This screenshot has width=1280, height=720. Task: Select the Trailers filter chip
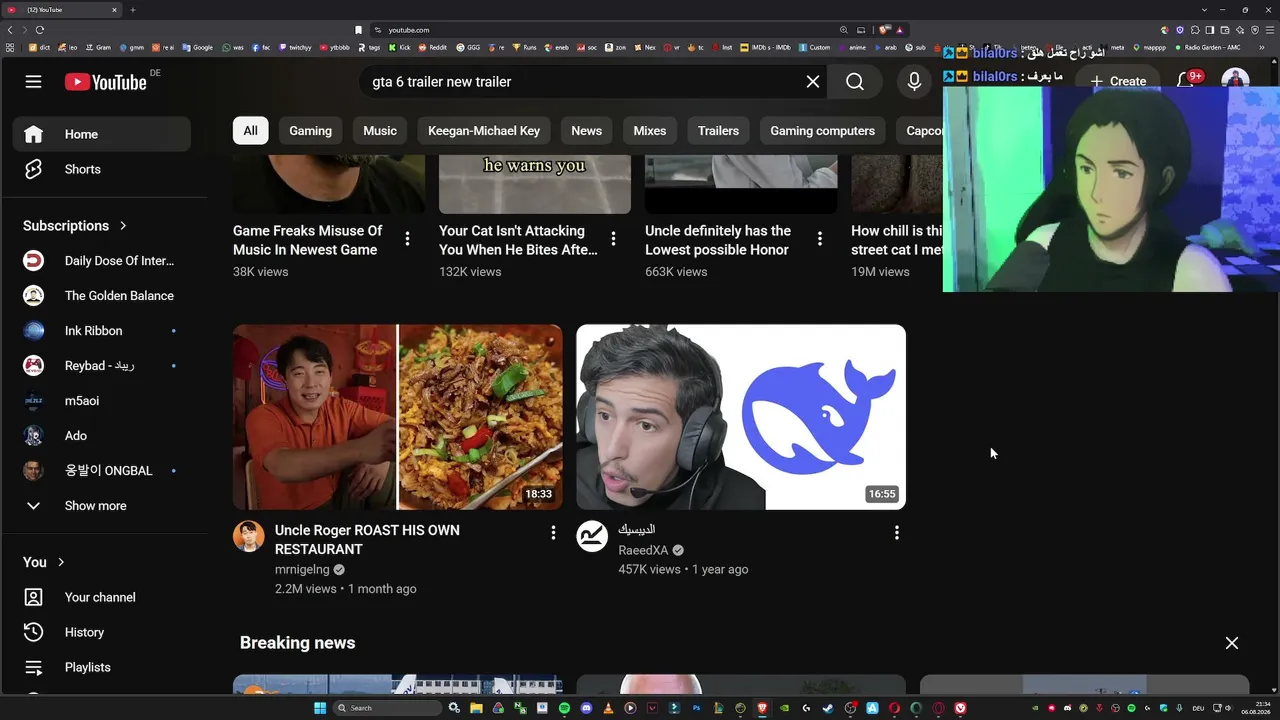718,131
